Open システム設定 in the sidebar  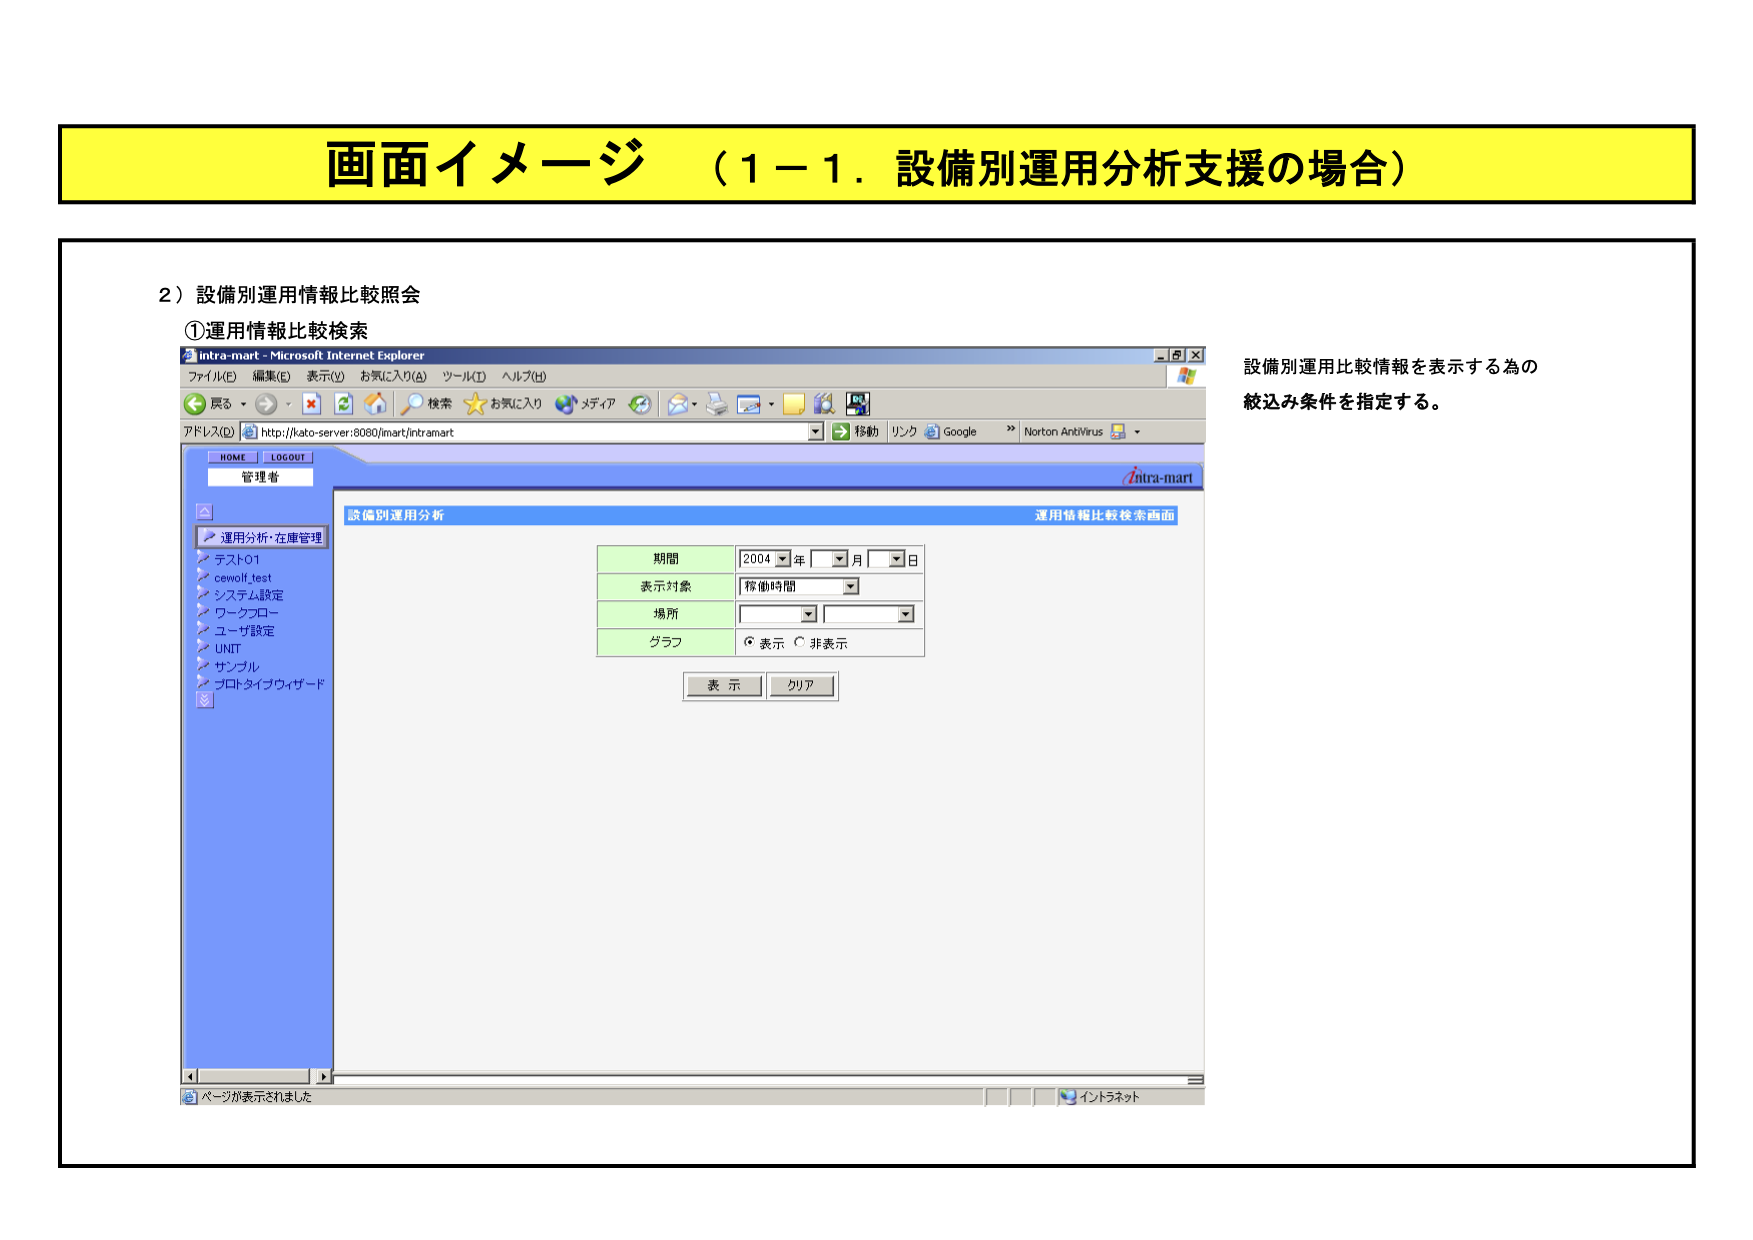click(248, 595)
